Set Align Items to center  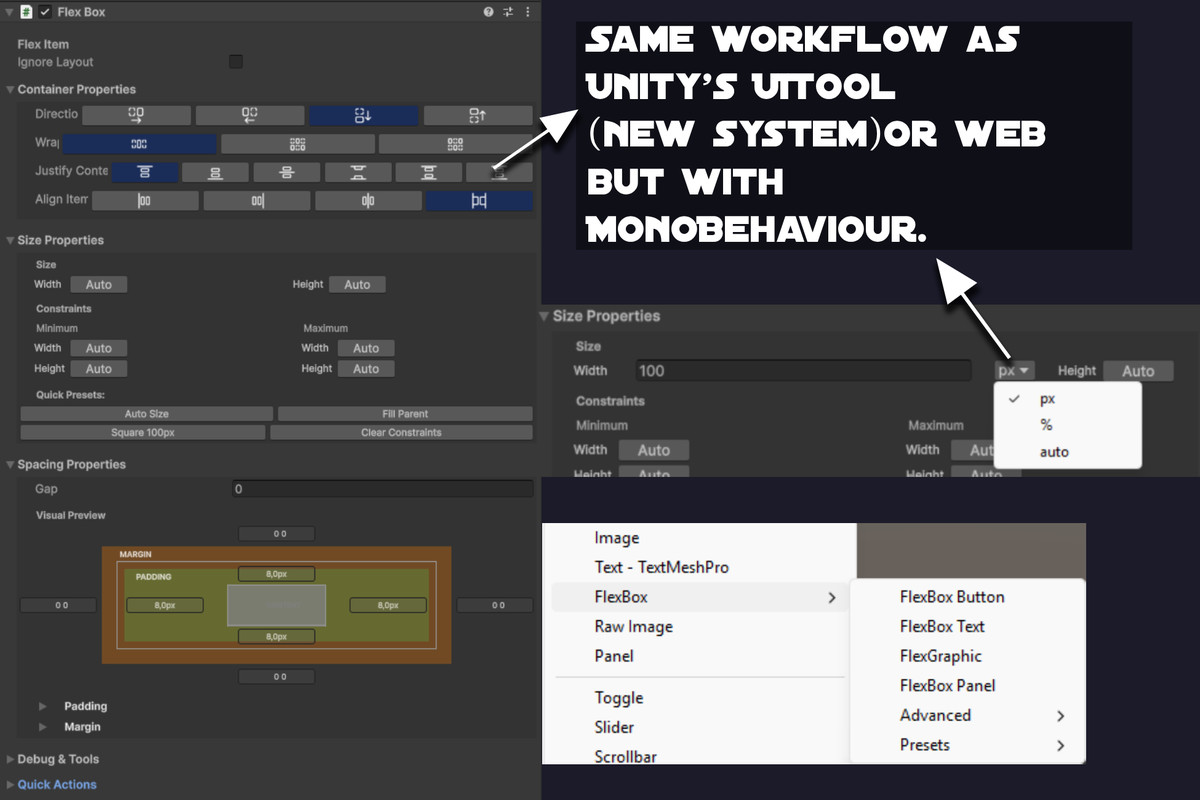click(x=368, y=201)
